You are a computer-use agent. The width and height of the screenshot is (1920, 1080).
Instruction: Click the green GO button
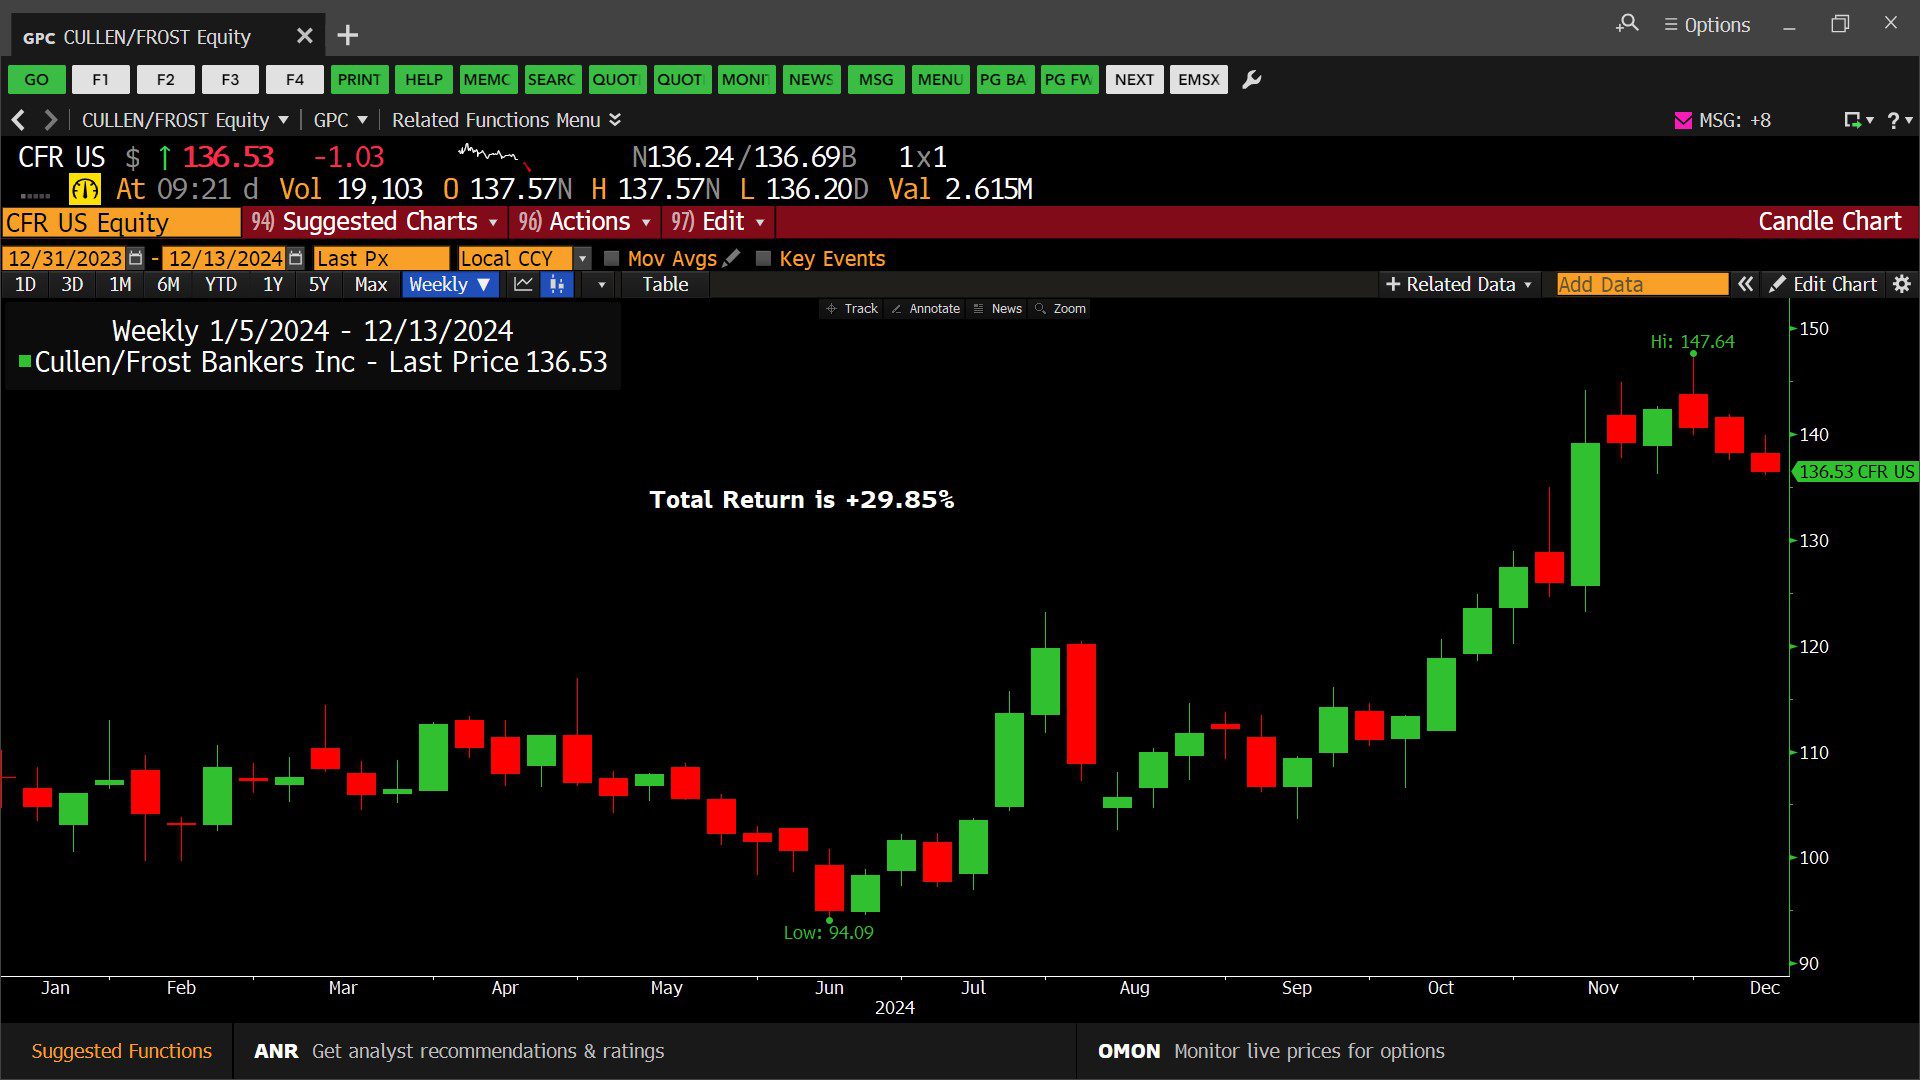(37, 80)
